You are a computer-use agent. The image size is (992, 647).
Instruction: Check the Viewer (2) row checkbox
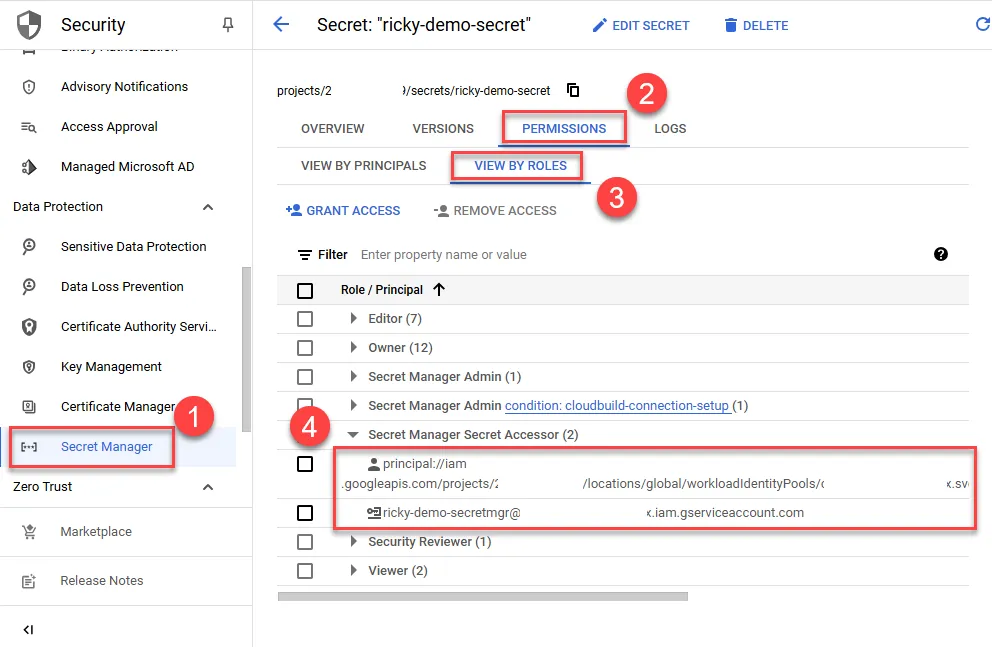click(305, 571)
